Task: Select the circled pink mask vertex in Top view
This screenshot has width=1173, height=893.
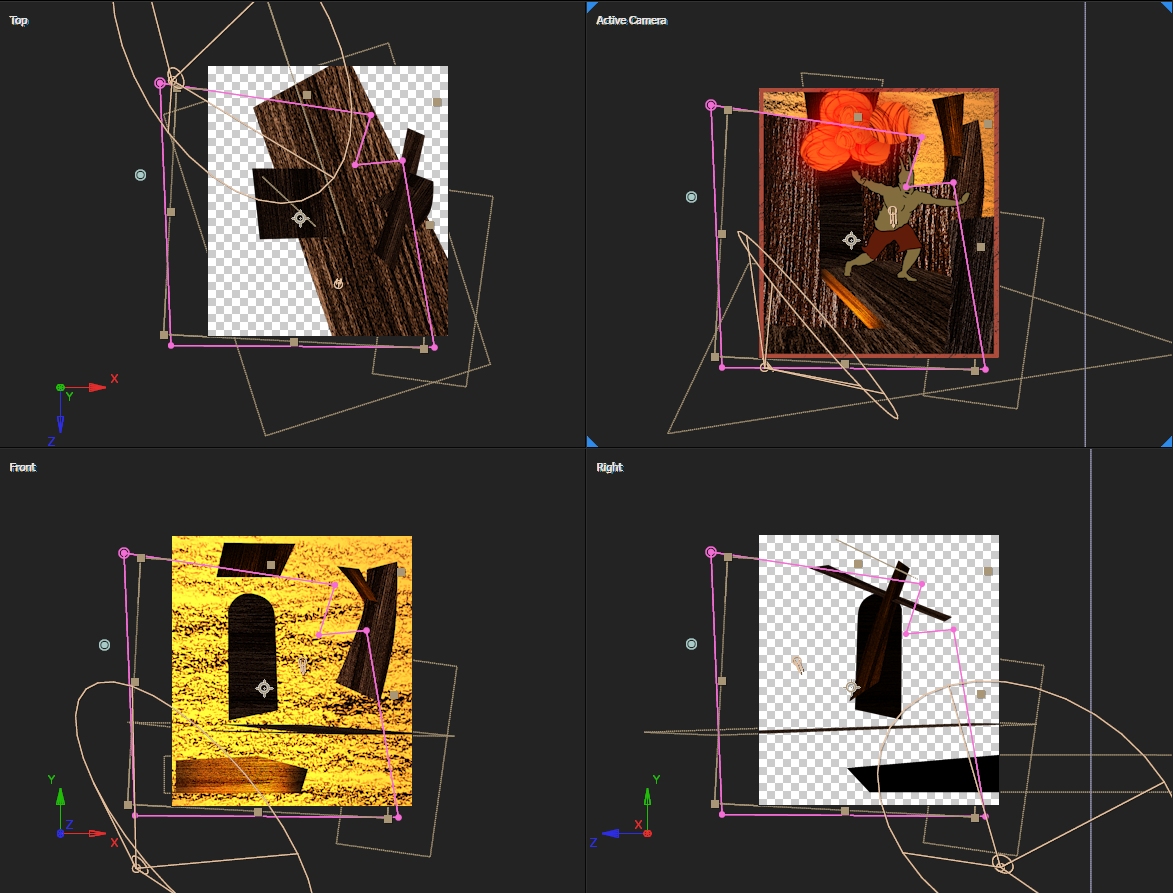Action: 160,83
